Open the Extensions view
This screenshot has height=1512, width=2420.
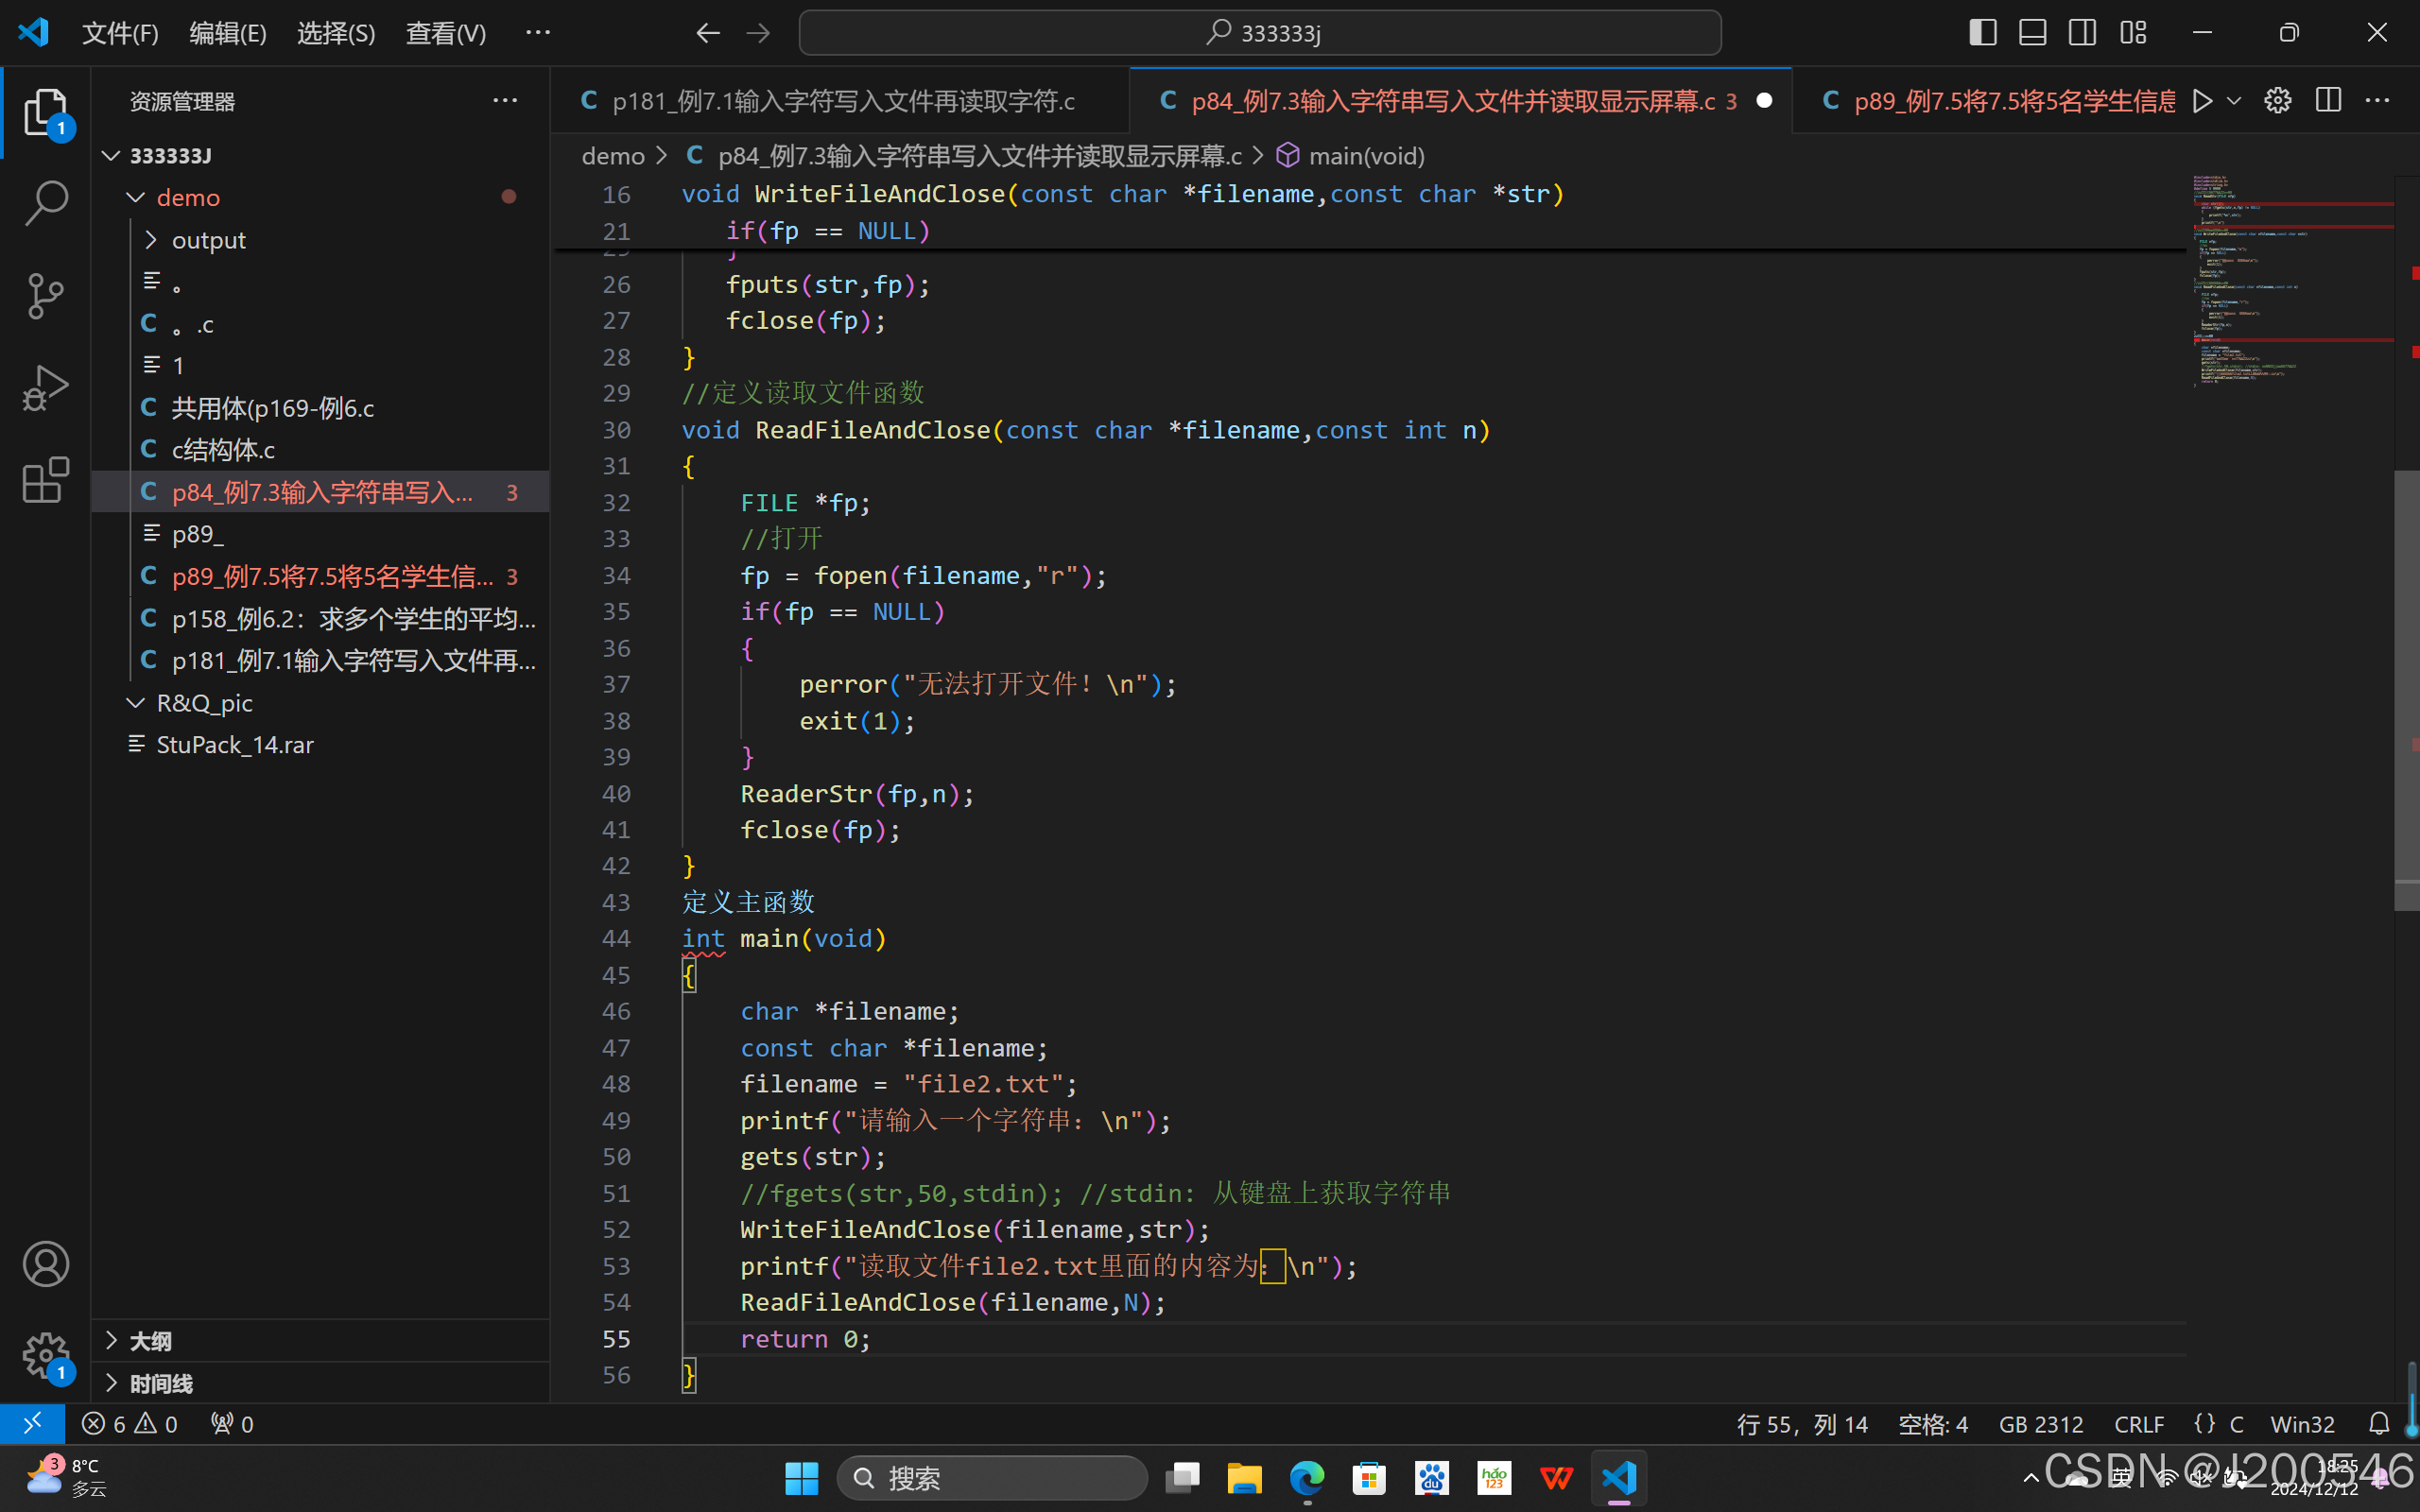pyautogui.click(x=45, y=481)
